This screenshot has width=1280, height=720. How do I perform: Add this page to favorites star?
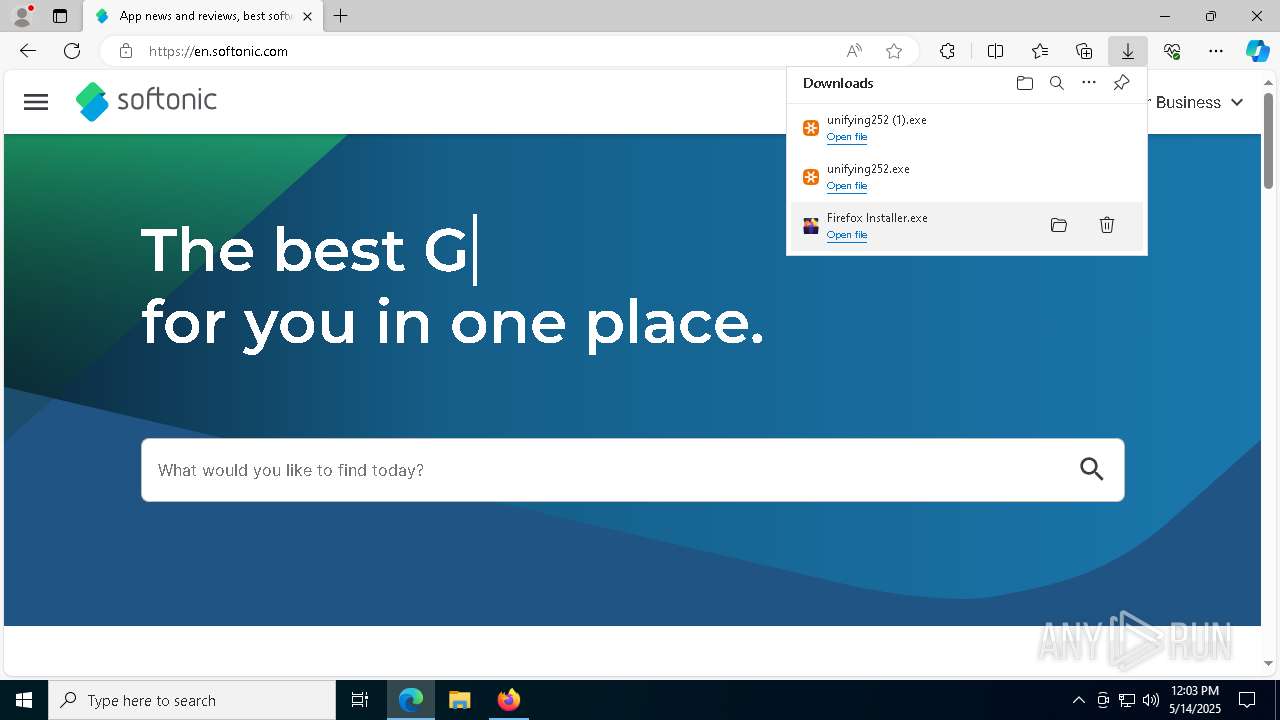pos(894,51)
